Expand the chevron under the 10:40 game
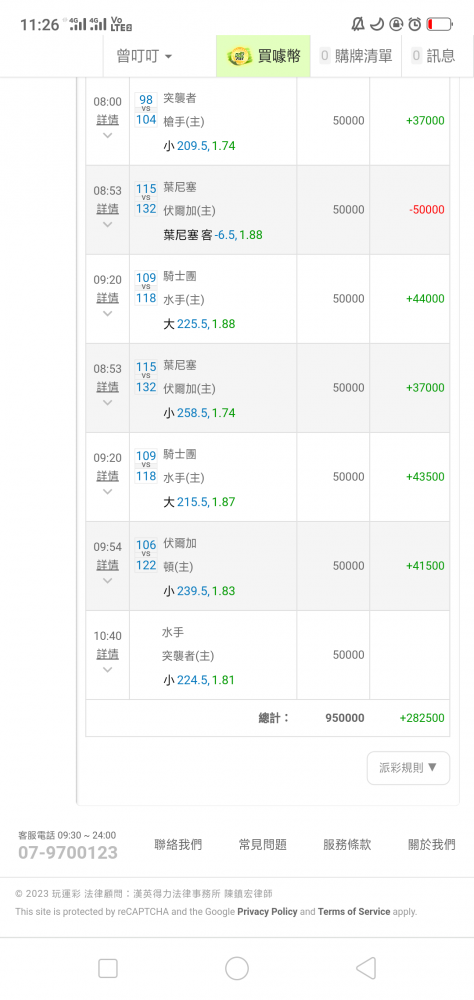 (x=107, y=670)
